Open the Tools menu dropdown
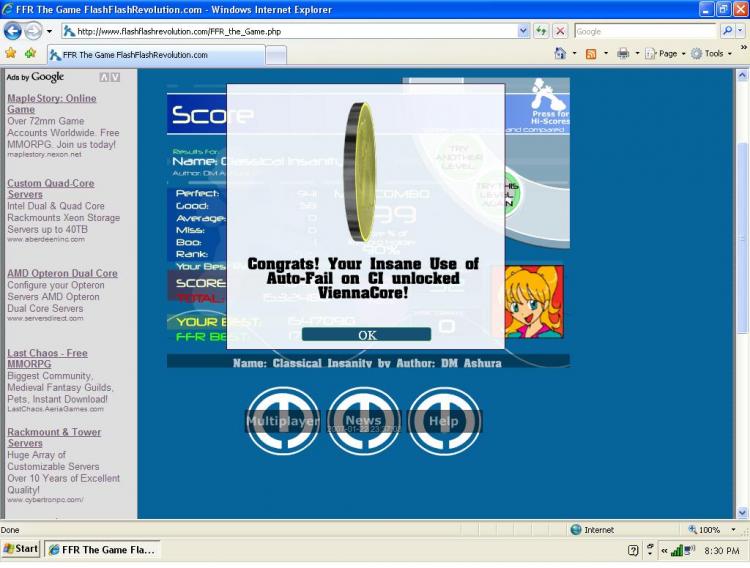The height and width of the screenshot is (568, 750). [x=711, y=54]
